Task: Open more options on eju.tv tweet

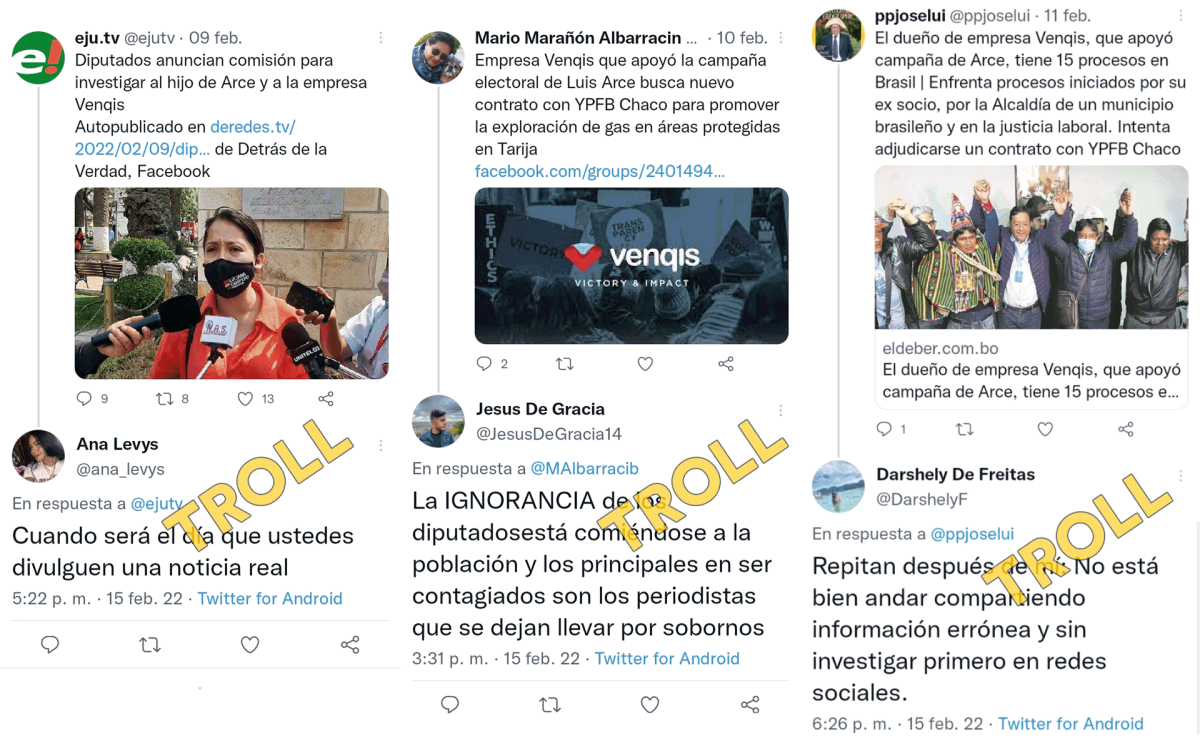Action: [381, 38]
